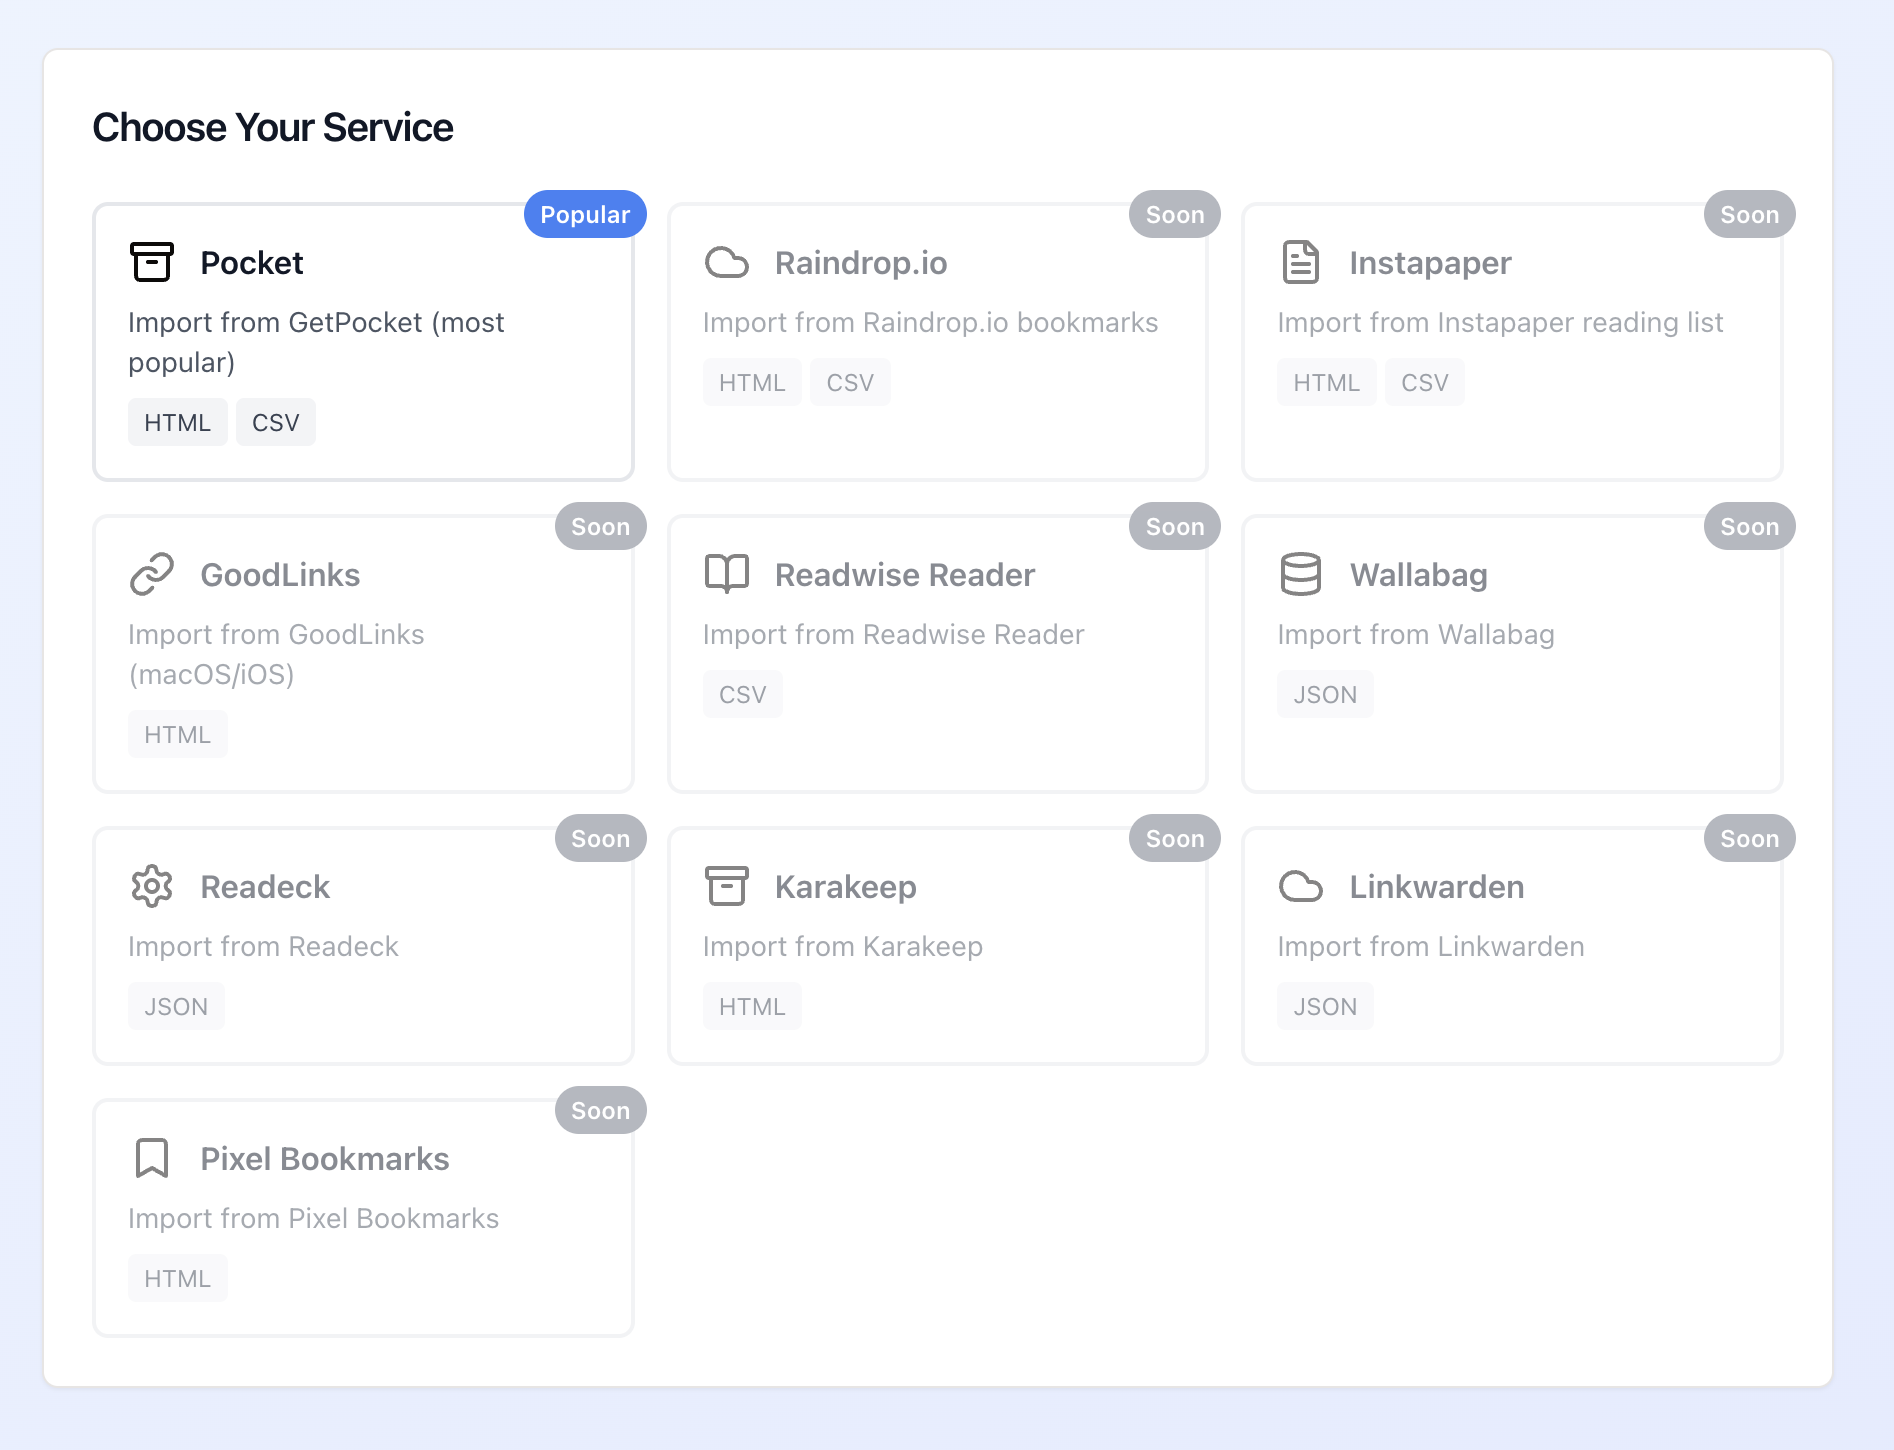Click the Soon badge on Linkwarden
The width and height of the screenshot is (1894, 1450).
point(1749,838)
